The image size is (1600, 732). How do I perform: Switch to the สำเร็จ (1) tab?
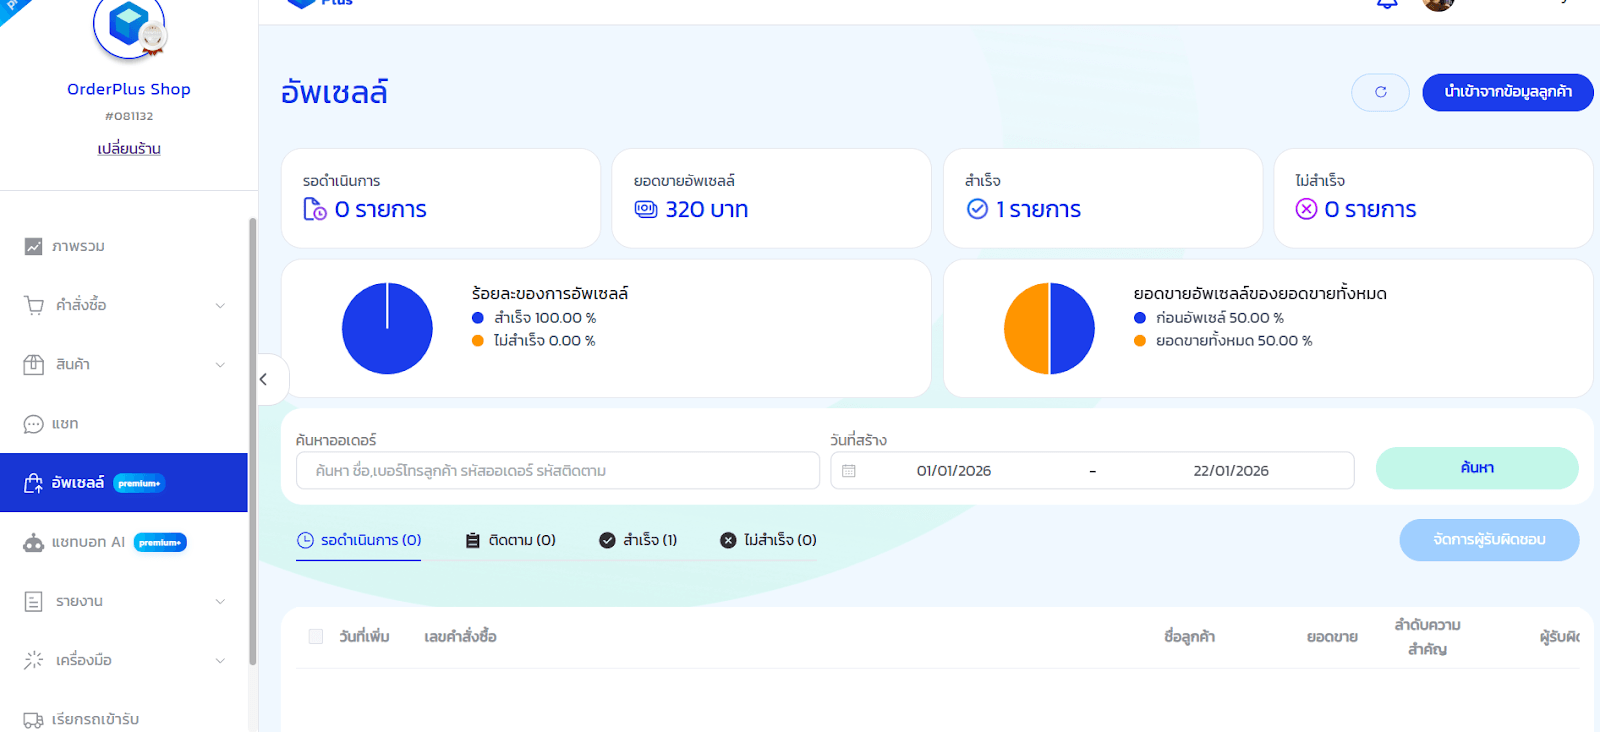coord(638,540)
